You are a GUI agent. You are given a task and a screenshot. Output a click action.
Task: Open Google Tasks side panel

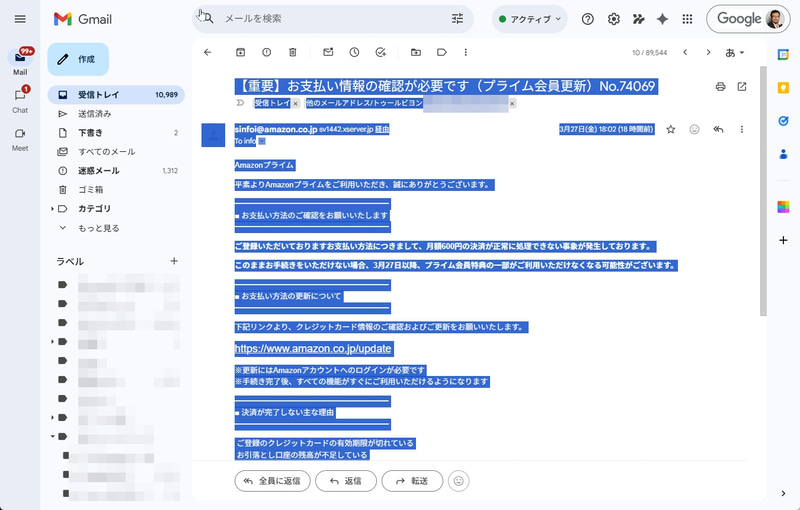point(783,121)
